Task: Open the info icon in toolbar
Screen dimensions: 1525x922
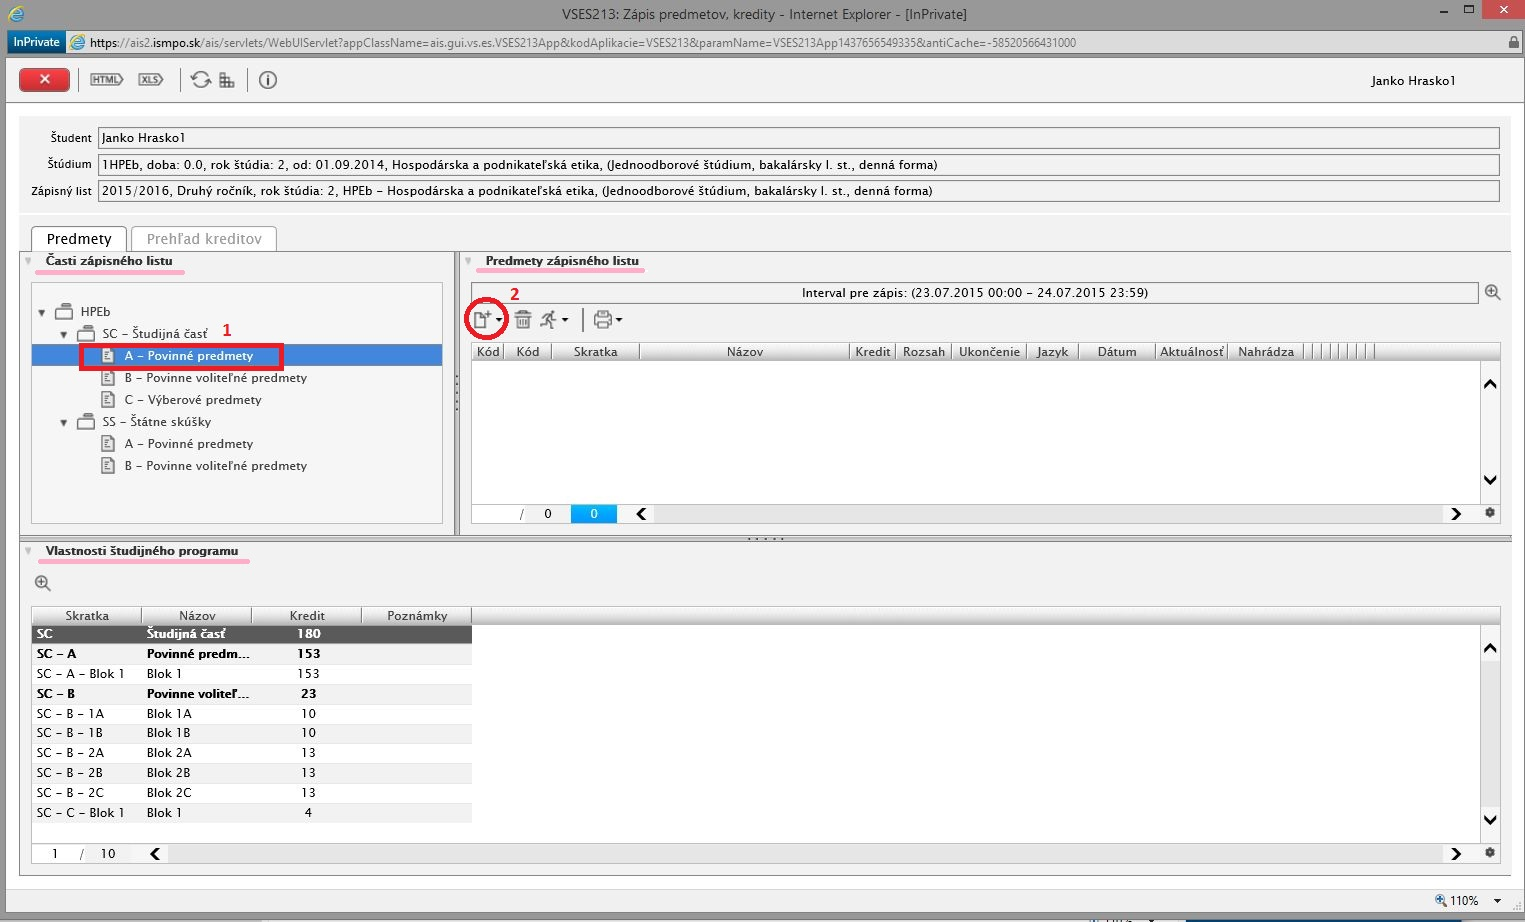Action: [x=268, y=80]
